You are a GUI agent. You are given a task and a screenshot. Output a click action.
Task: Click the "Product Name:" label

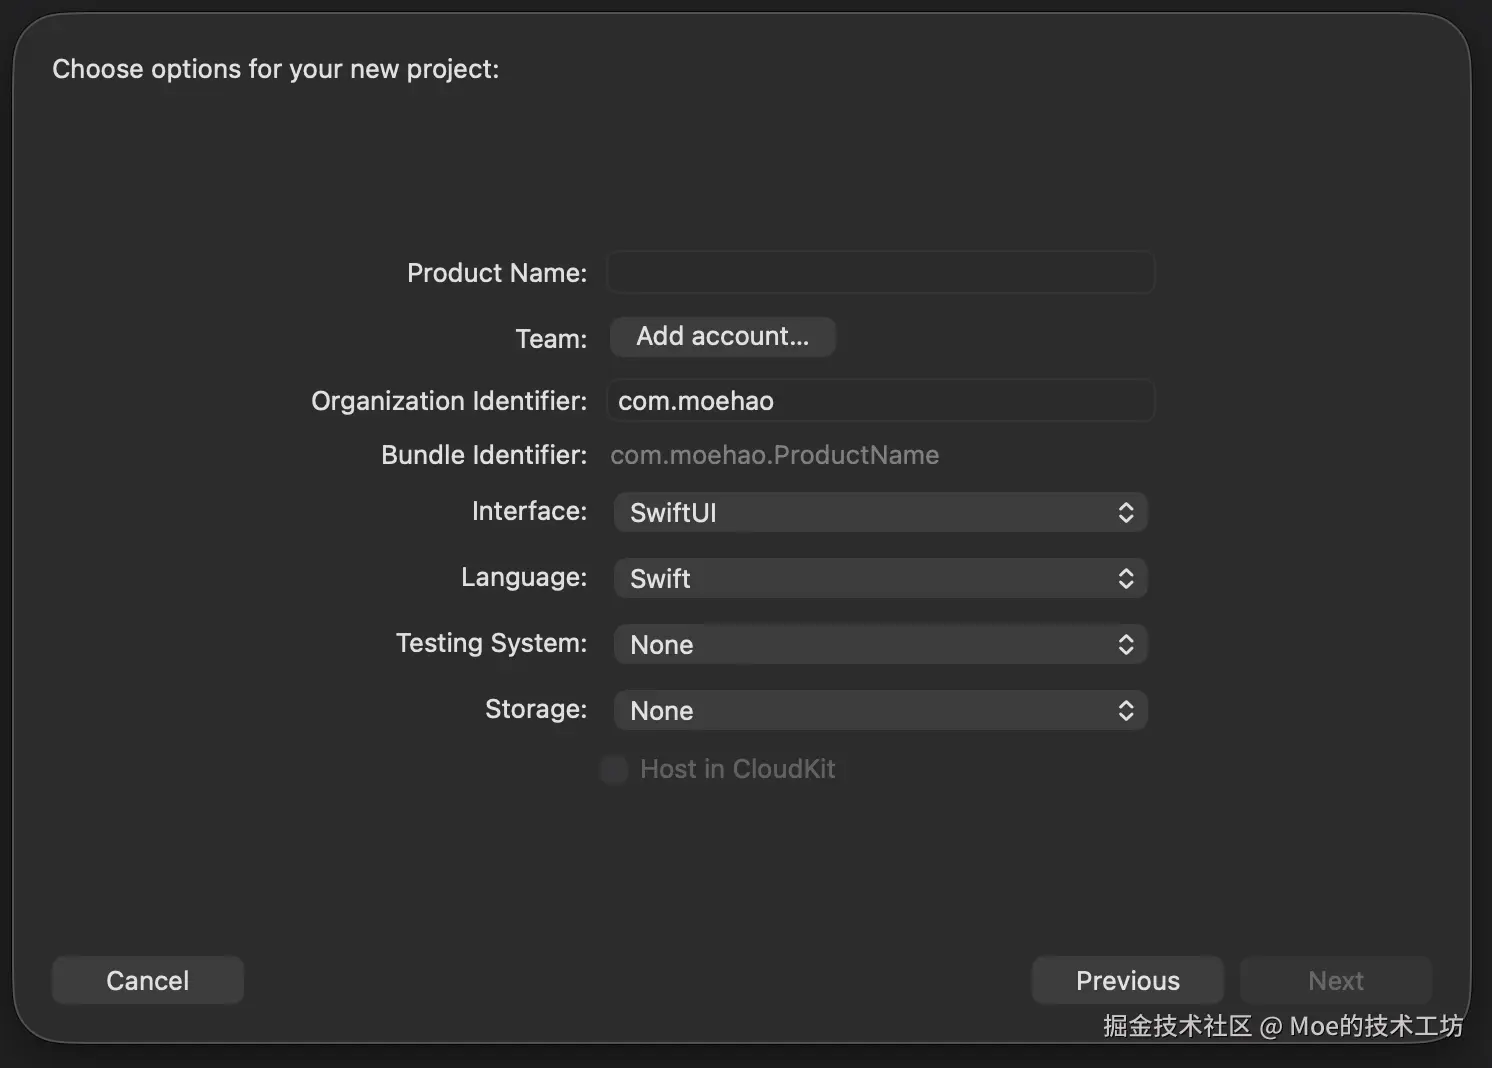tap(496, 273)
